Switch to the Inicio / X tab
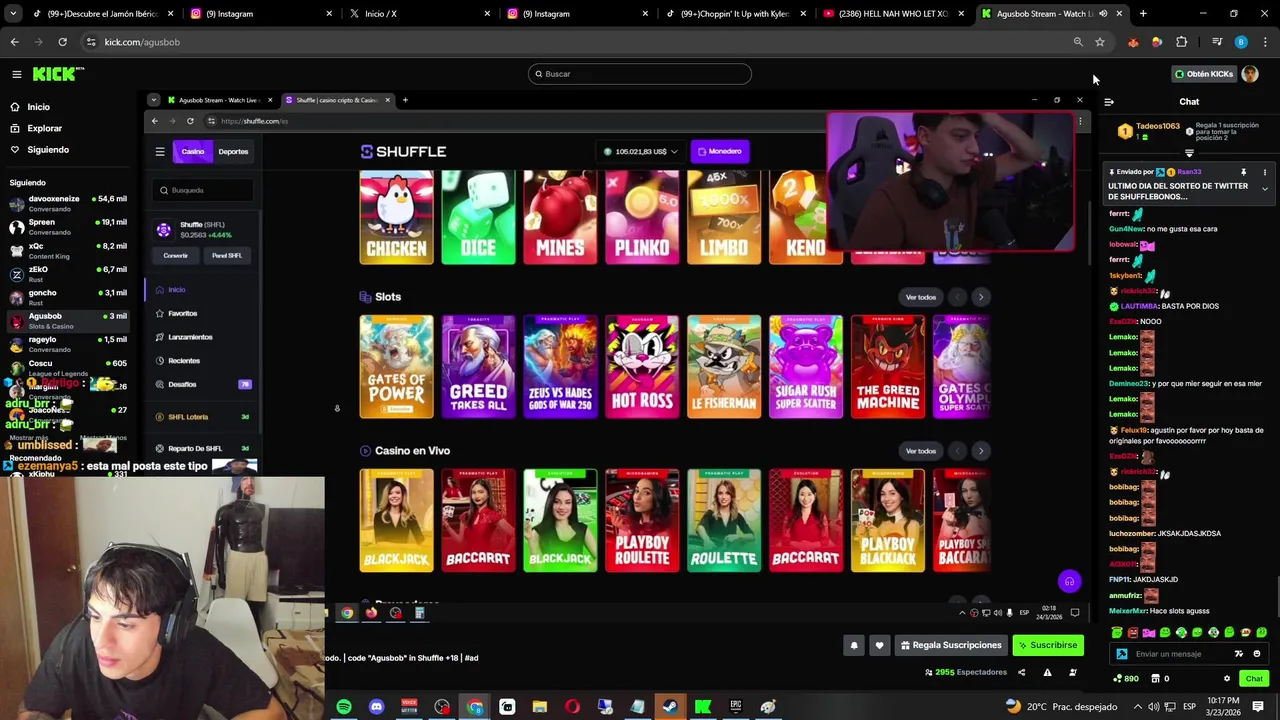The width and height of the screenshot is (1280, 720). 418,14
